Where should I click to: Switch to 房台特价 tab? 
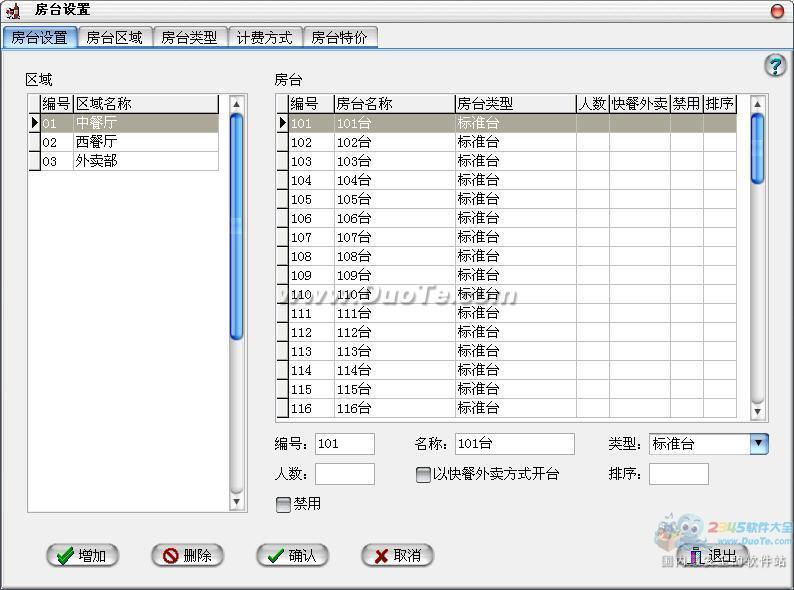click(339, 38)
